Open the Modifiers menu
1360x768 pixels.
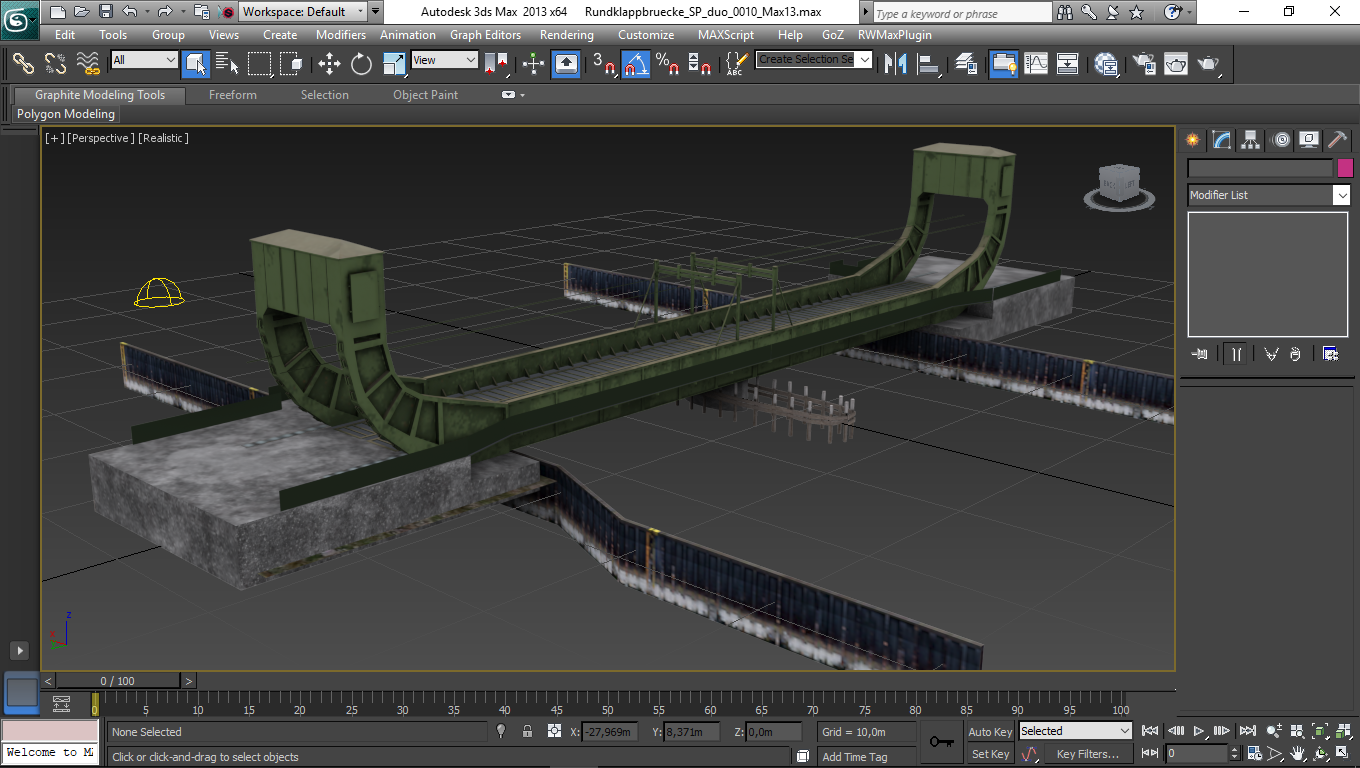click(341, 34)
